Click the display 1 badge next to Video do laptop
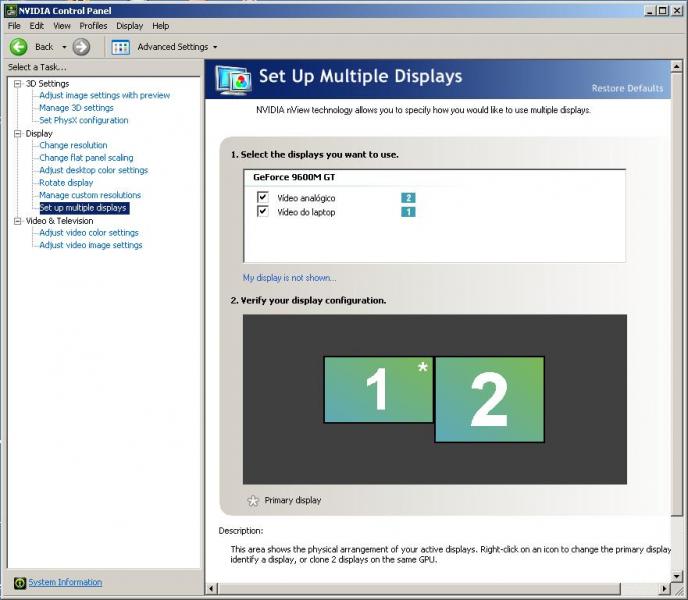Viewport: 688px width, 600px height. click(x=408, y=212)
